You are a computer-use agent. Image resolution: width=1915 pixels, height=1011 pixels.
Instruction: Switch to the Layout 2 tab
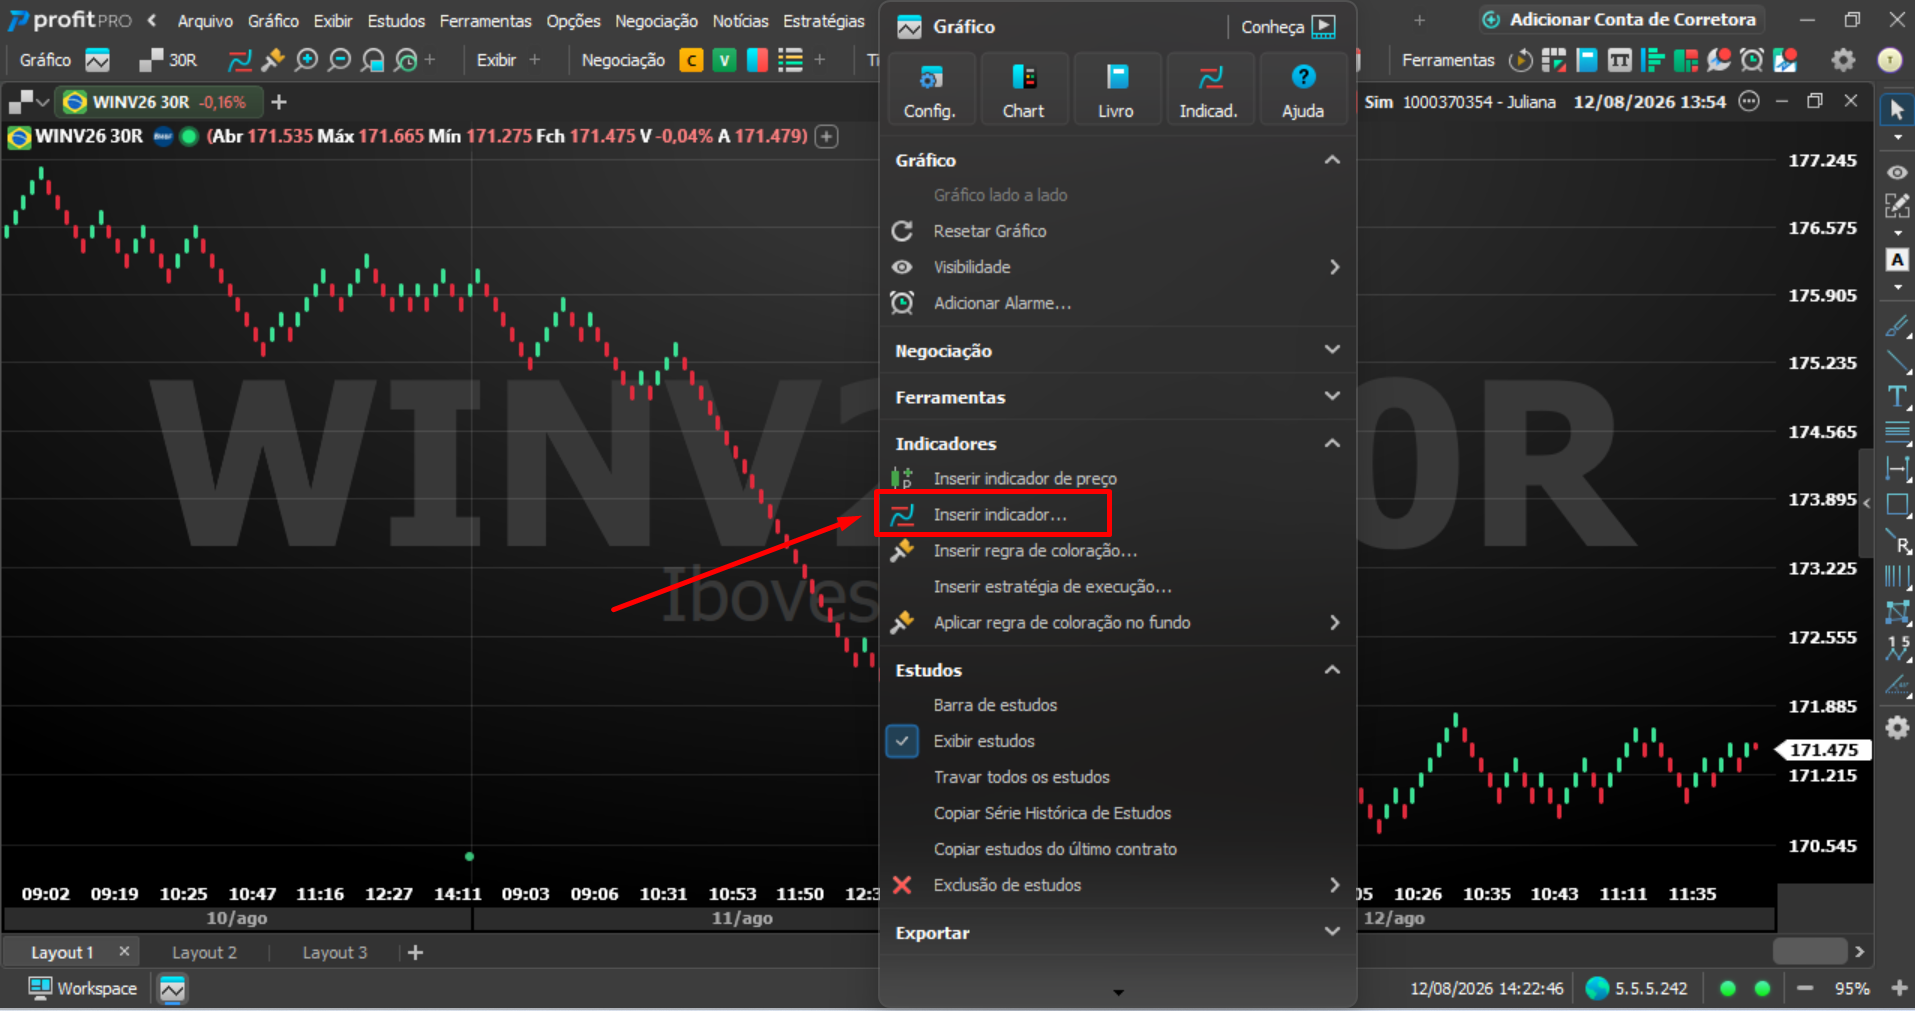pos(204,953)
